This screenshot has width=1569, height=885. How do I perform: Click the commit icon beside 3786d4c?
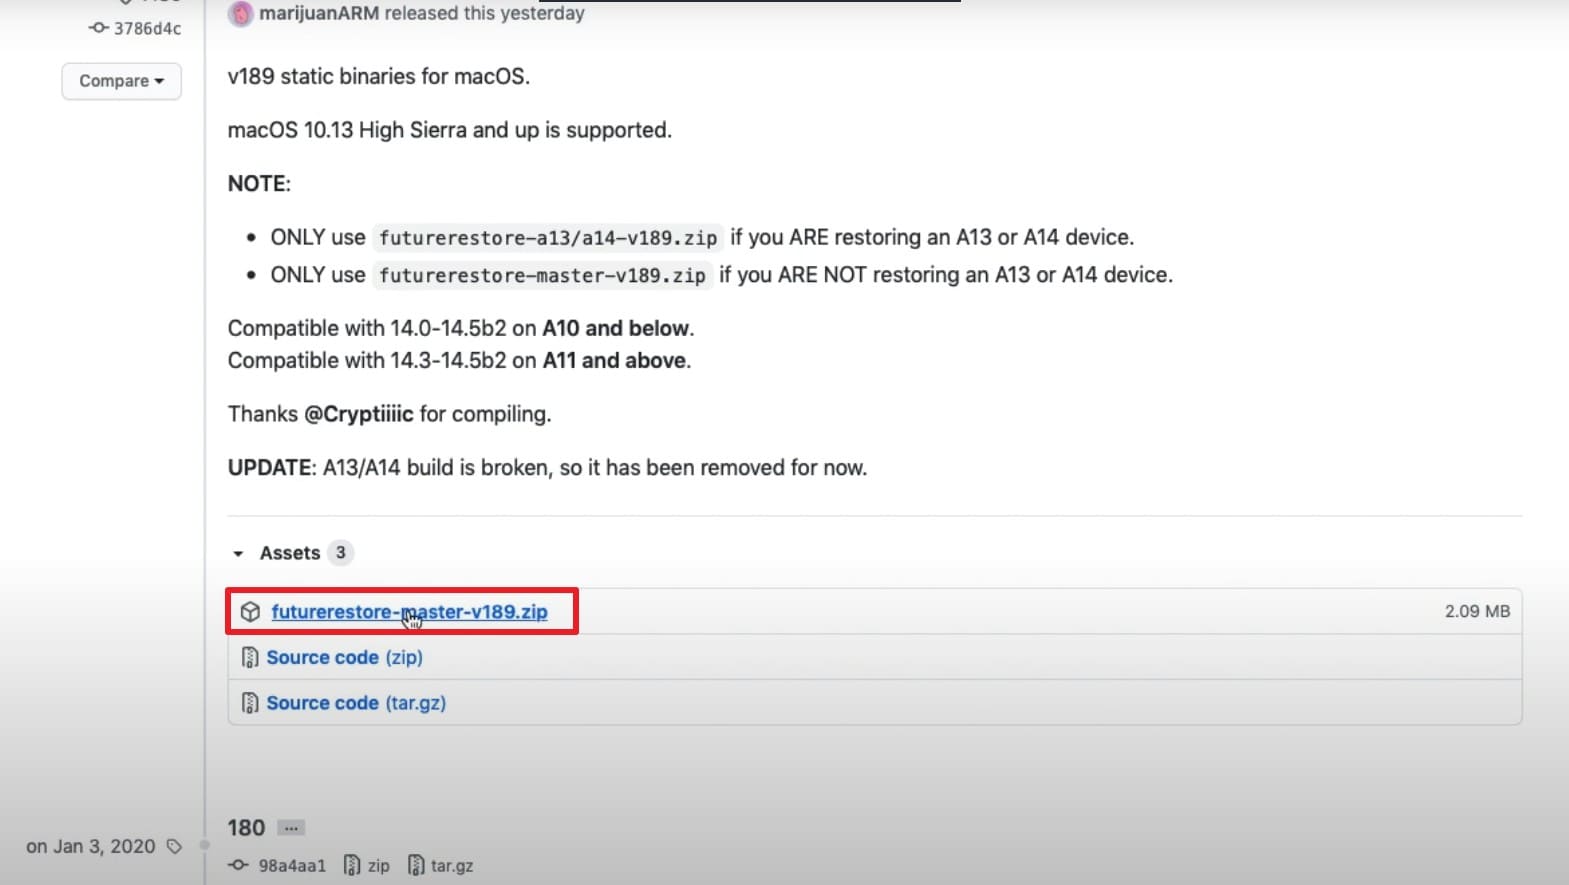pyautogui.click(x=98, y=28)
